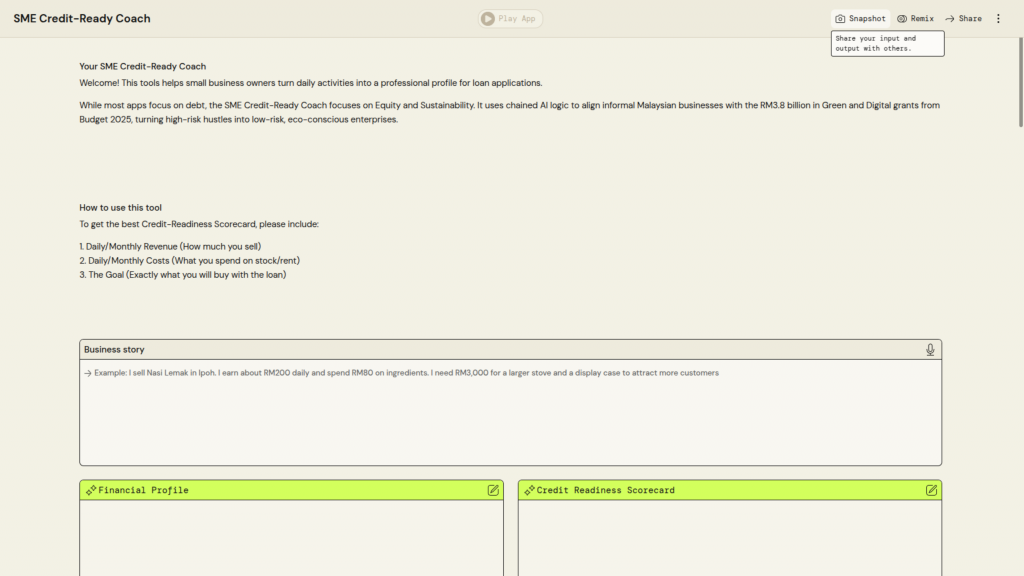Click the sparkle icon beside Credit Readiness Scorecard
Screen dimensions: 1024x576
[529, 490]
